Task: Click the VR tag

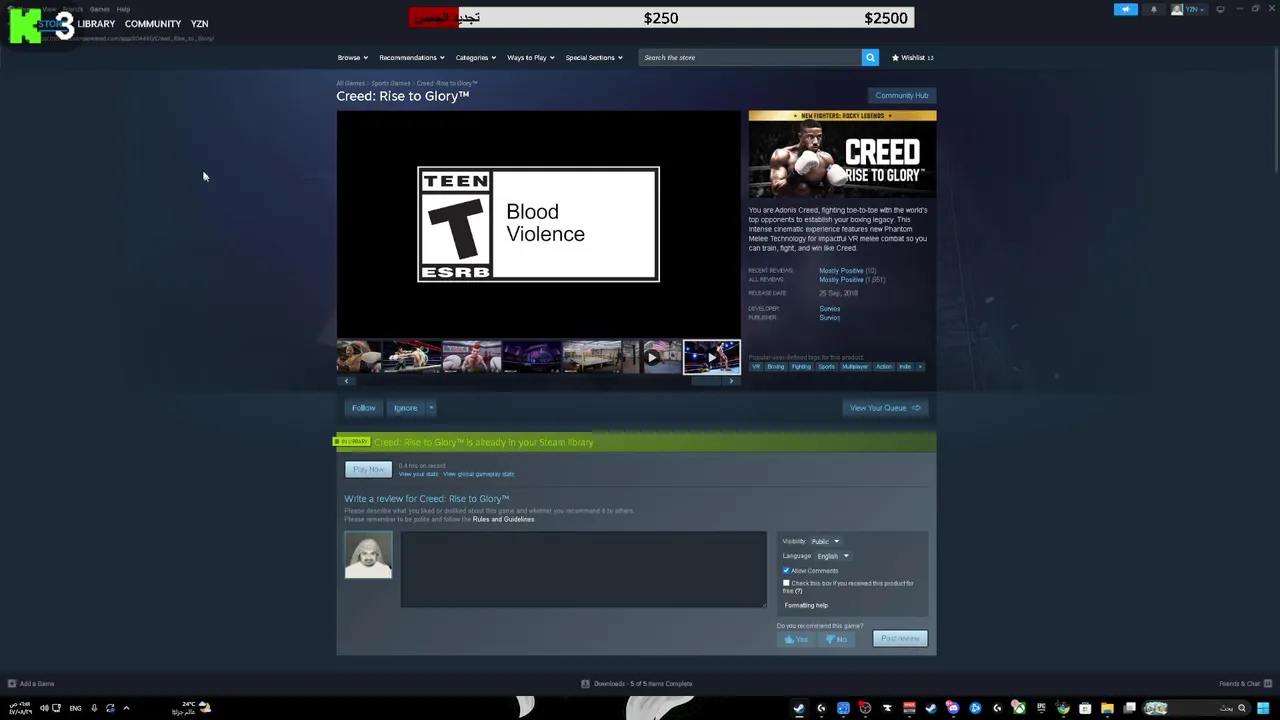Action: (756, 366)
